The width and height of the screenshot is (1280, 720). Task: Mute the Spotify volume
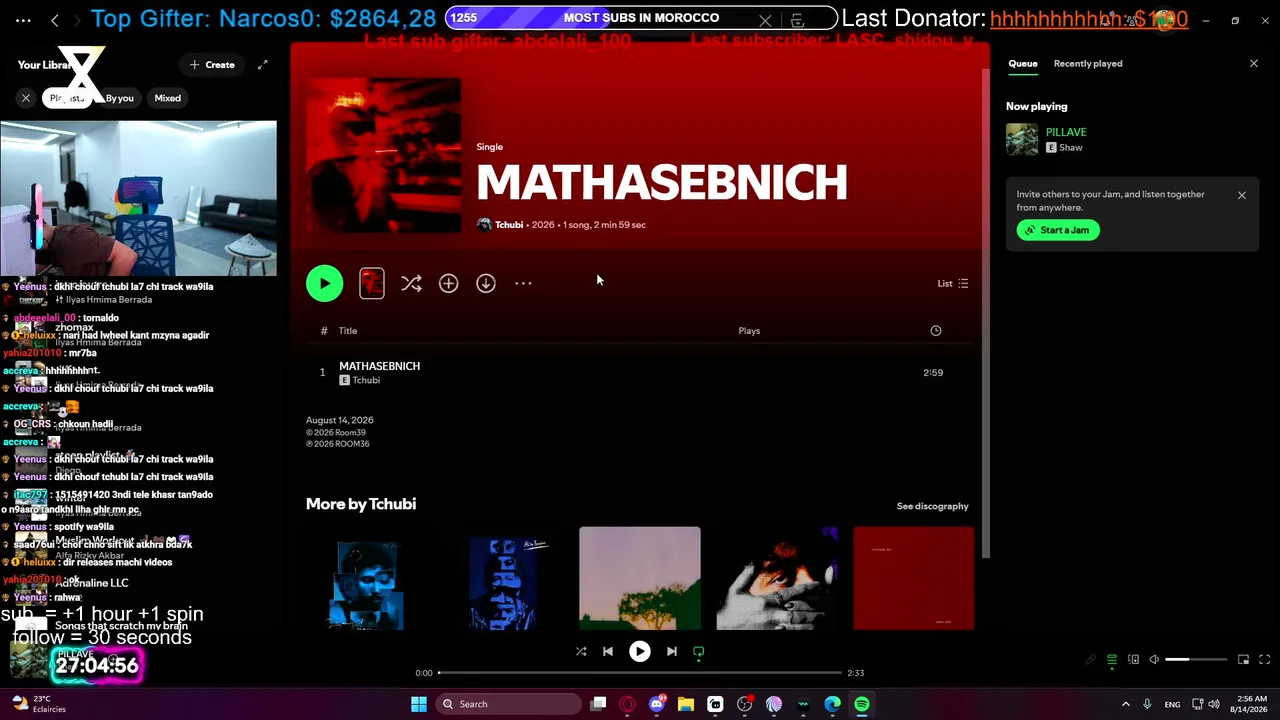pos(1154,660)
